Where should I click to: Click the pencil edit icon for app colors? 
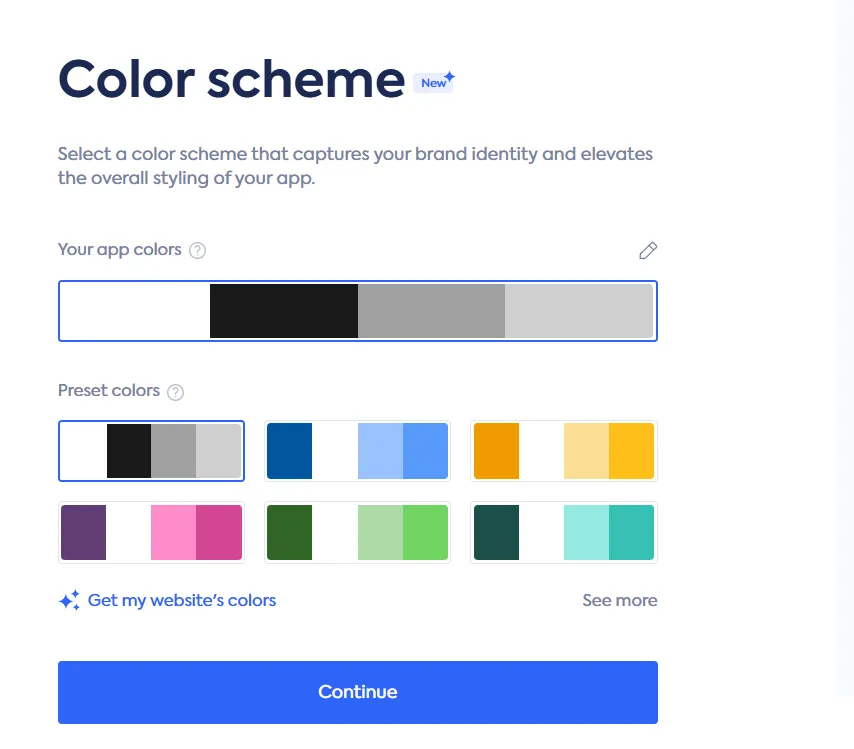click(x=648, y=250)
